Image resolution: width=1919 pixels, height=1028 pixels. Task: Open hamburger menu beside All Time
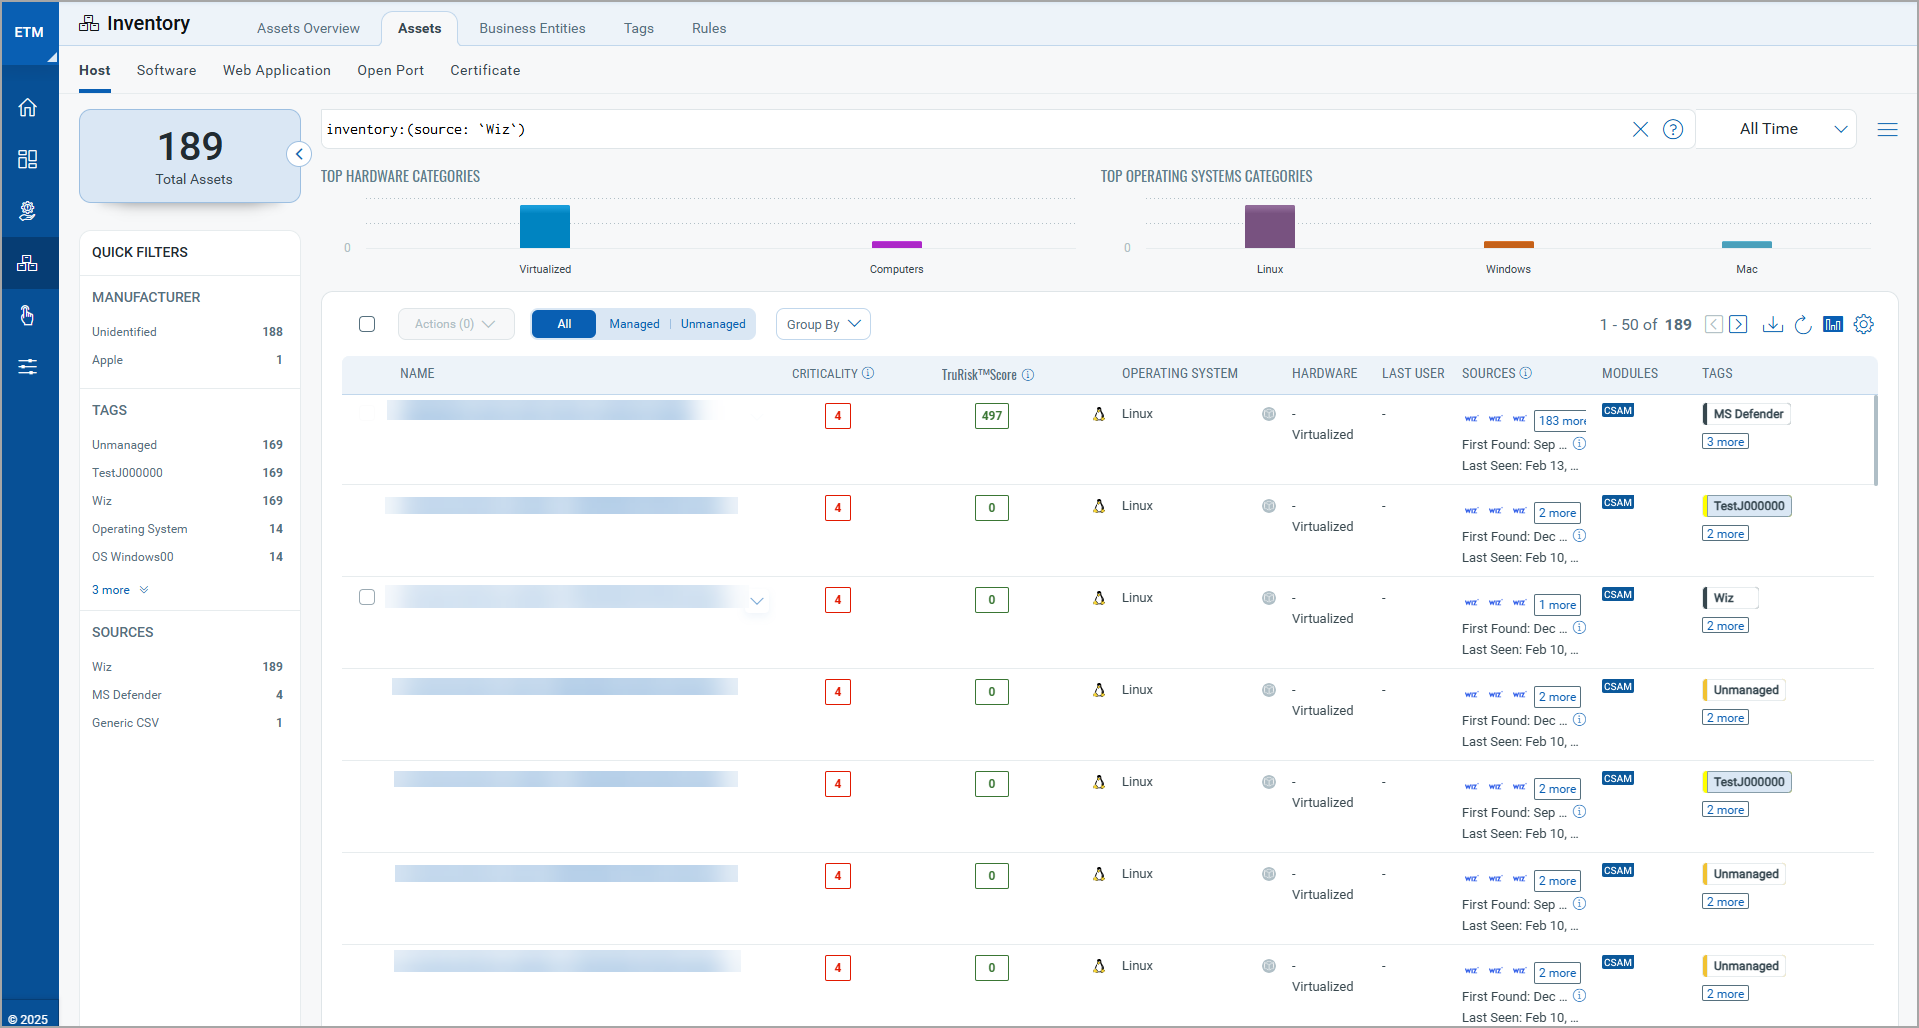(x=1887, y=129)
